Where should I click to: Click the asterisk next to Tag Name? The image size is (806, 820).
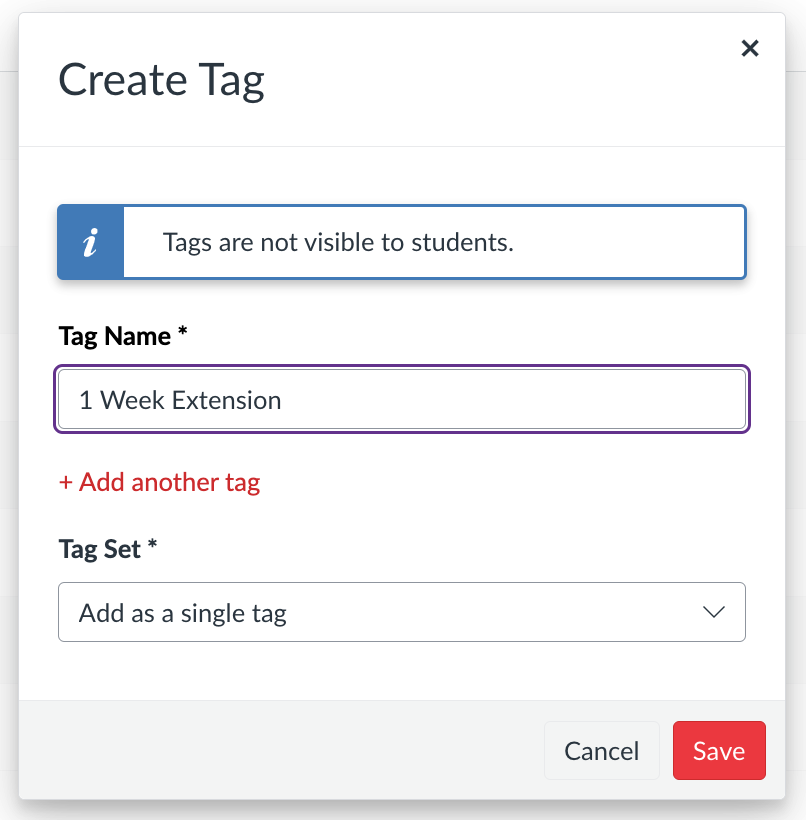[183, 334]
